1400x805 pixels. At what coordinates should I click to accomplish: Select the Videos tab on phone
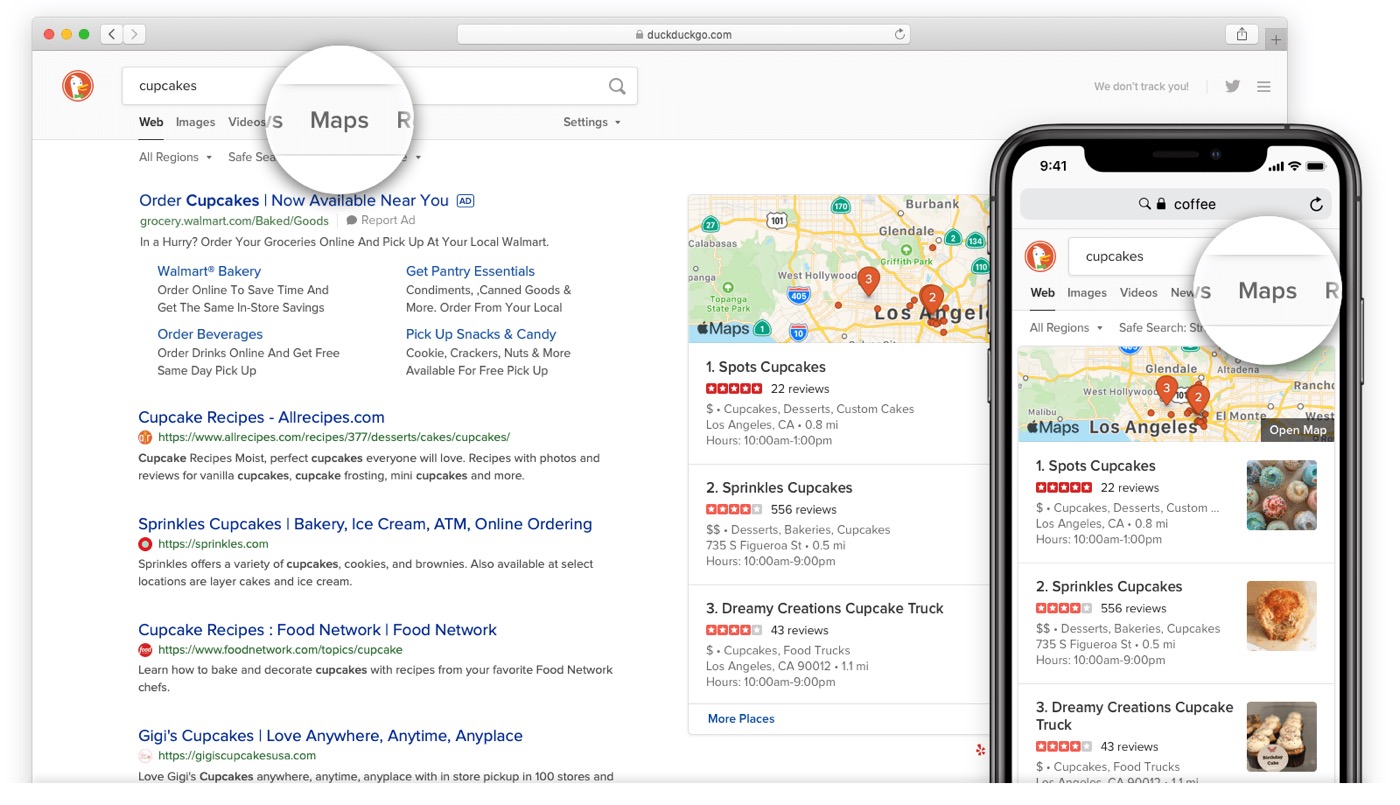[x=1138, y=292]
